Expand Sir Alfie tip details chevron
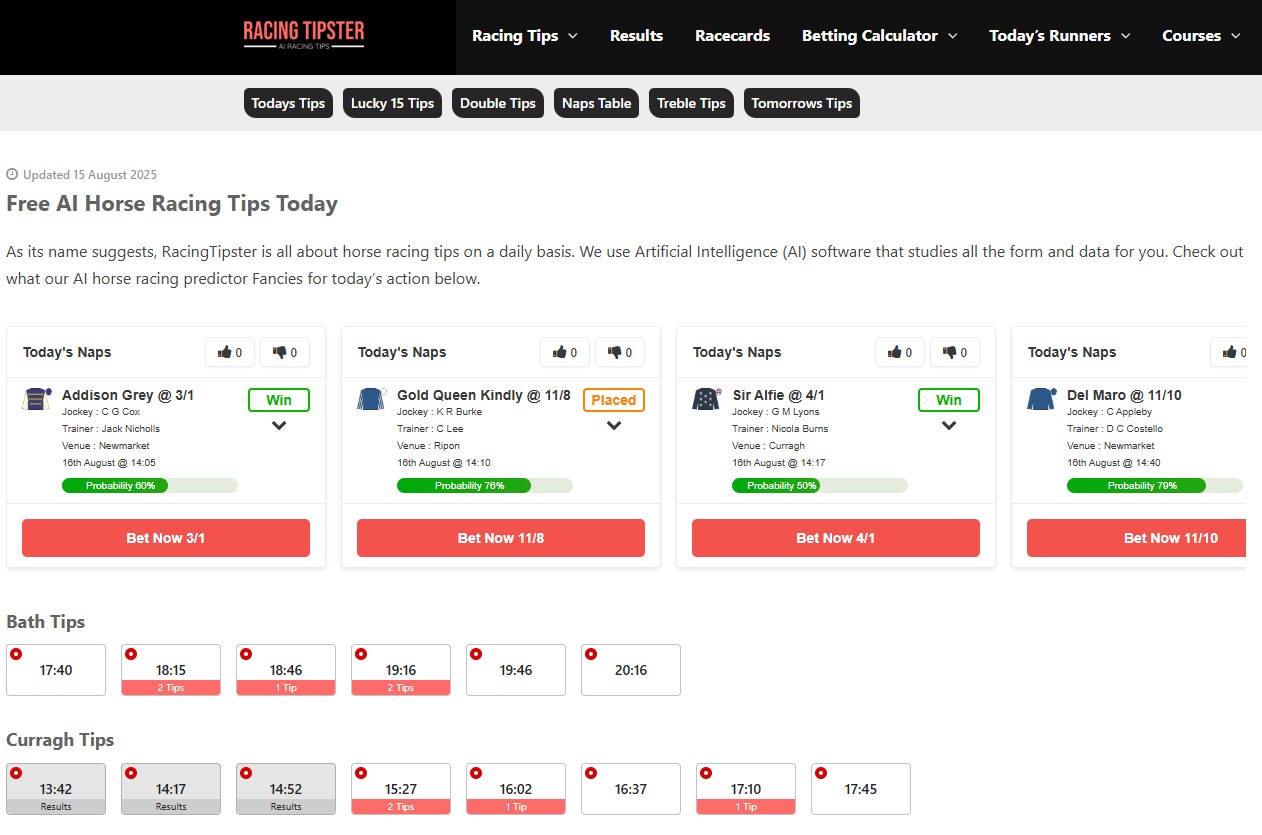 pyautogui.click(x=949, y=426)
